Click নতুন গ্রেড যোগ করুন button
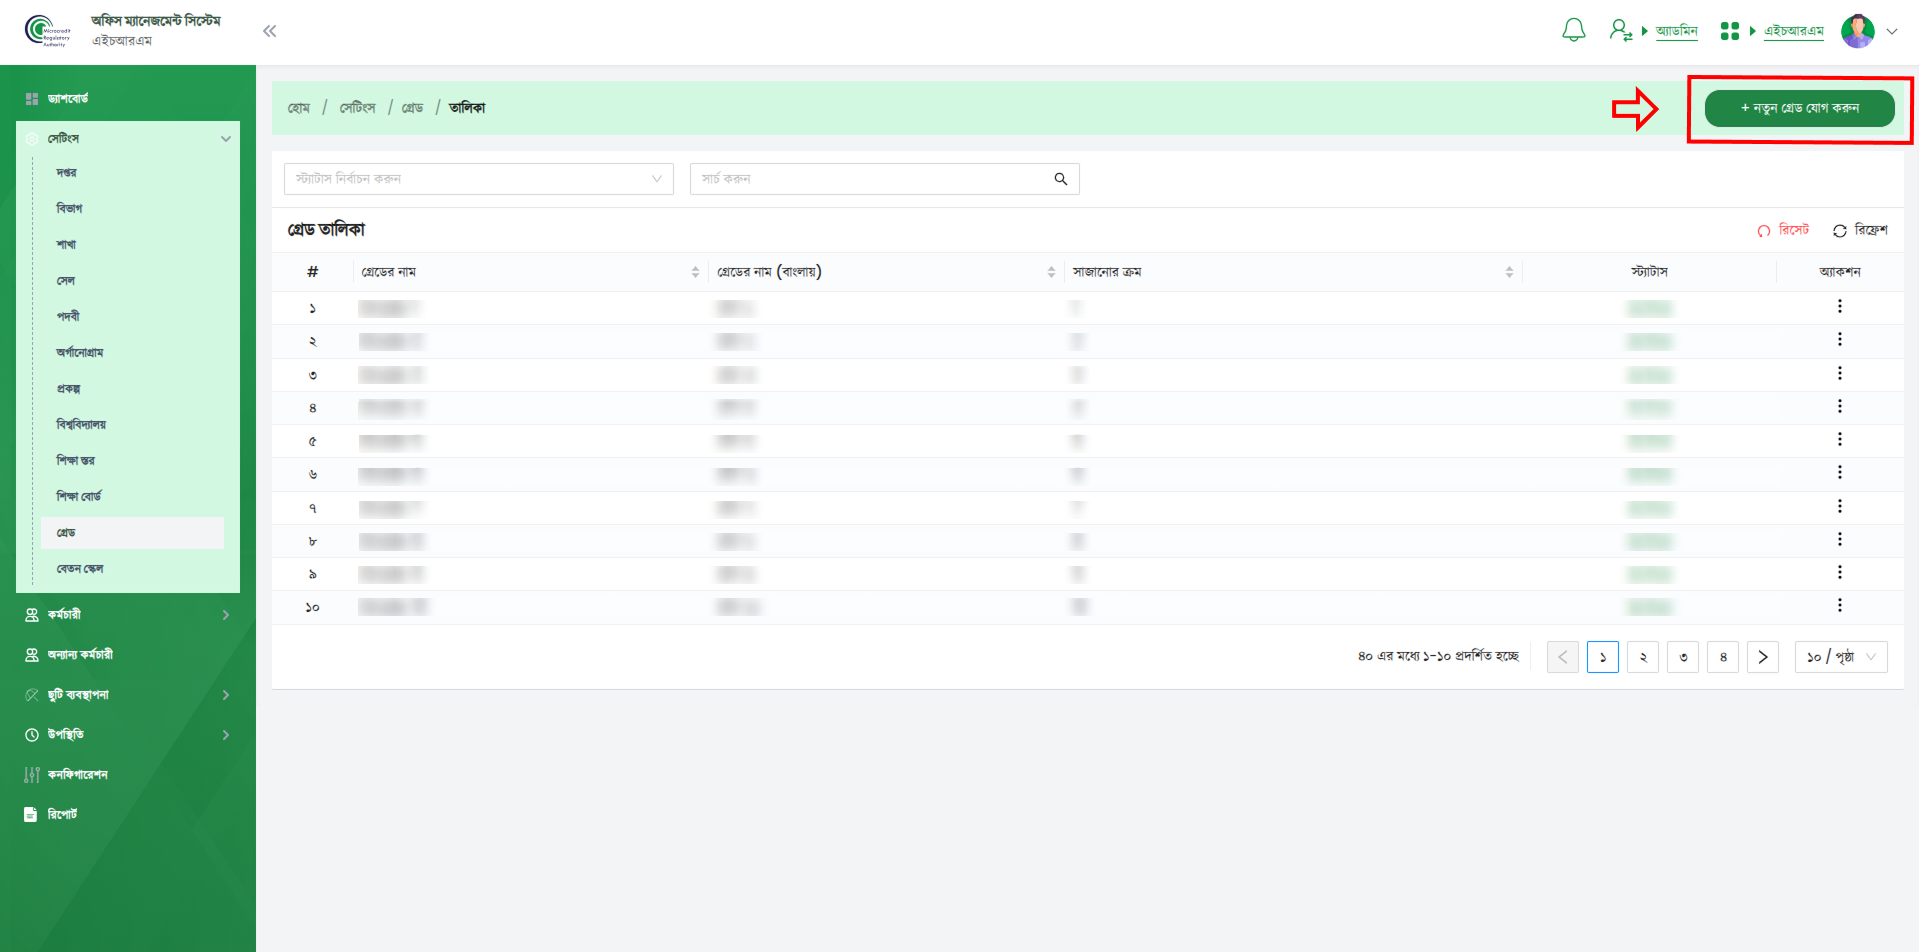1919x952 pixels. [x=1799, y=108]
